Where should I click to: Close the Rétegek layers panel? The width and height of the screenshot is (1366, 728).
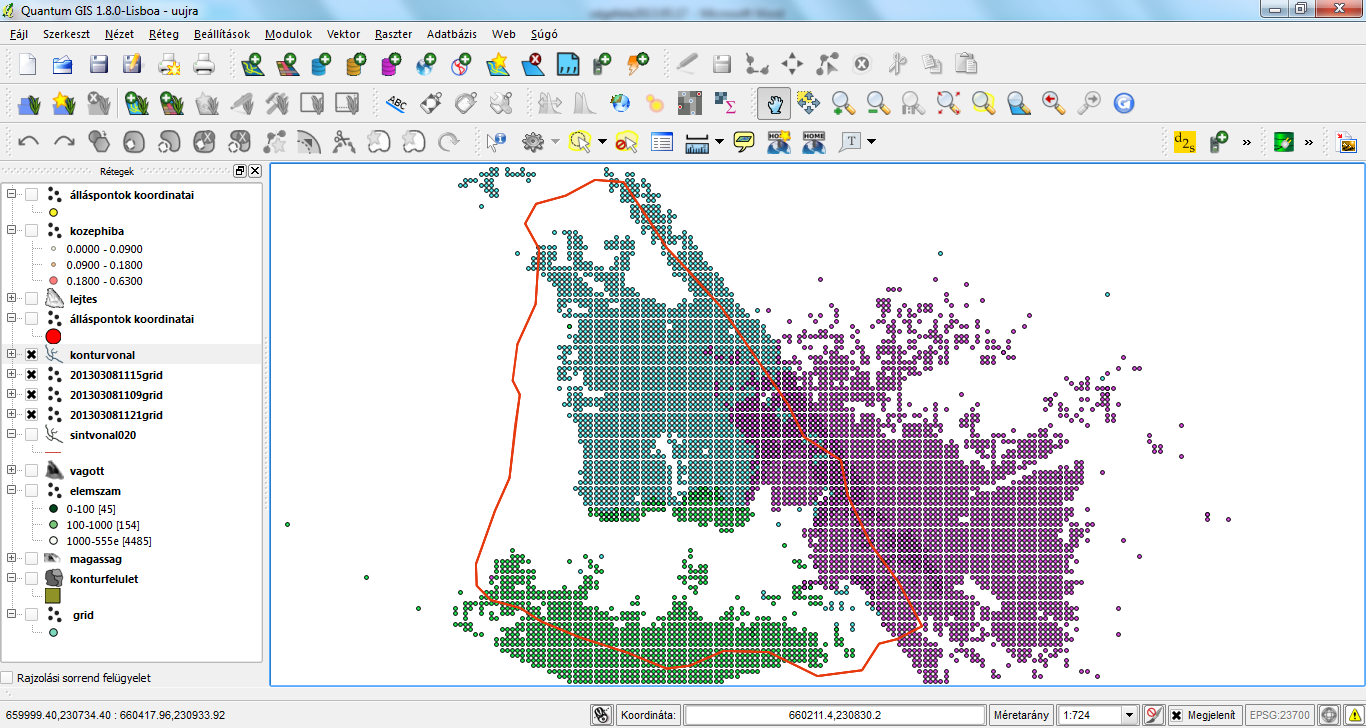point(255,171)
